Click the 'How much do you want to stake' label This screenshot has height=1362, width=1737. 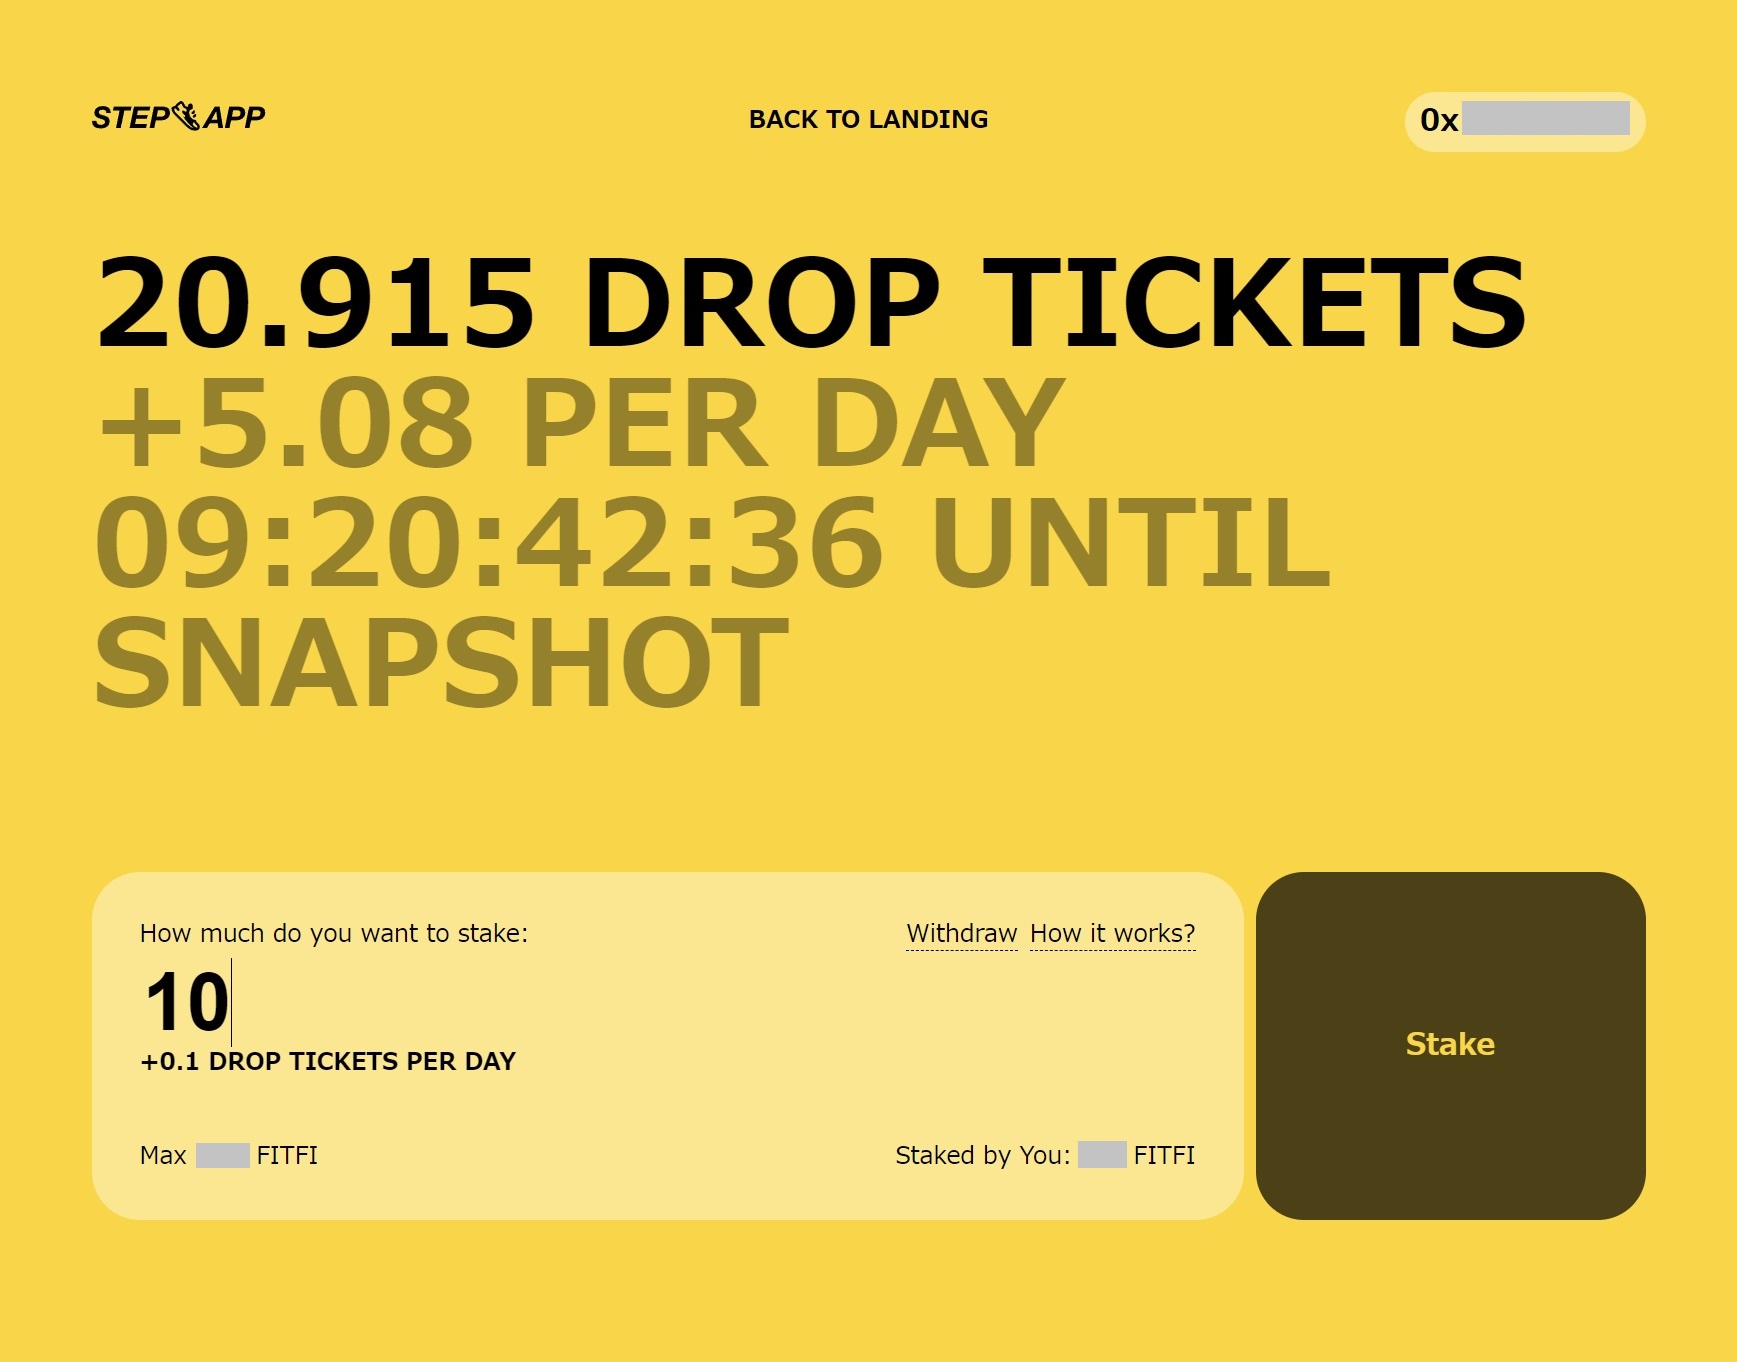[x=334, y=933]
